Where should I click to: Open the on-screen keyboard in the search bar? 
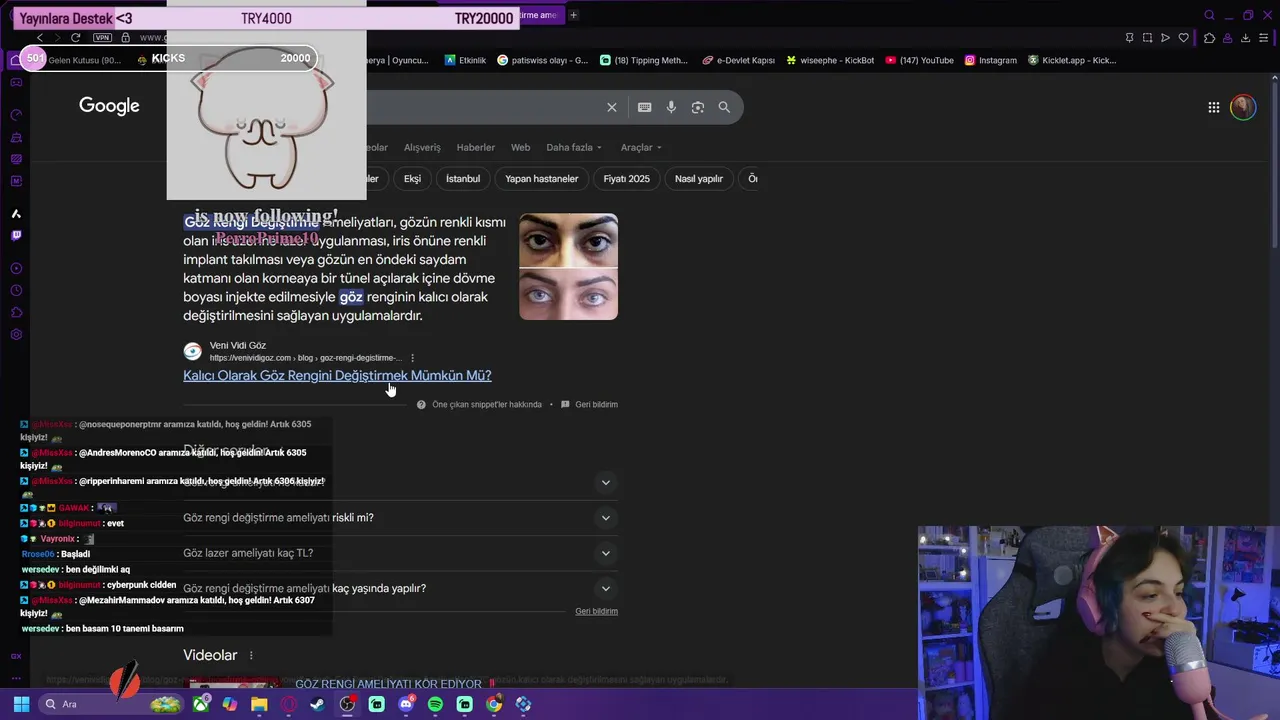(645, 107)
